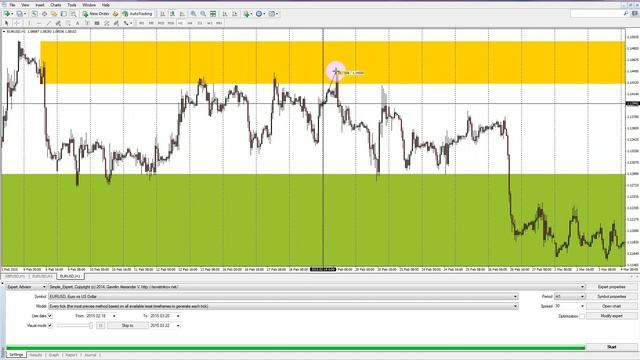Open the Profiles icon in toolbar

tap(19, 14)
